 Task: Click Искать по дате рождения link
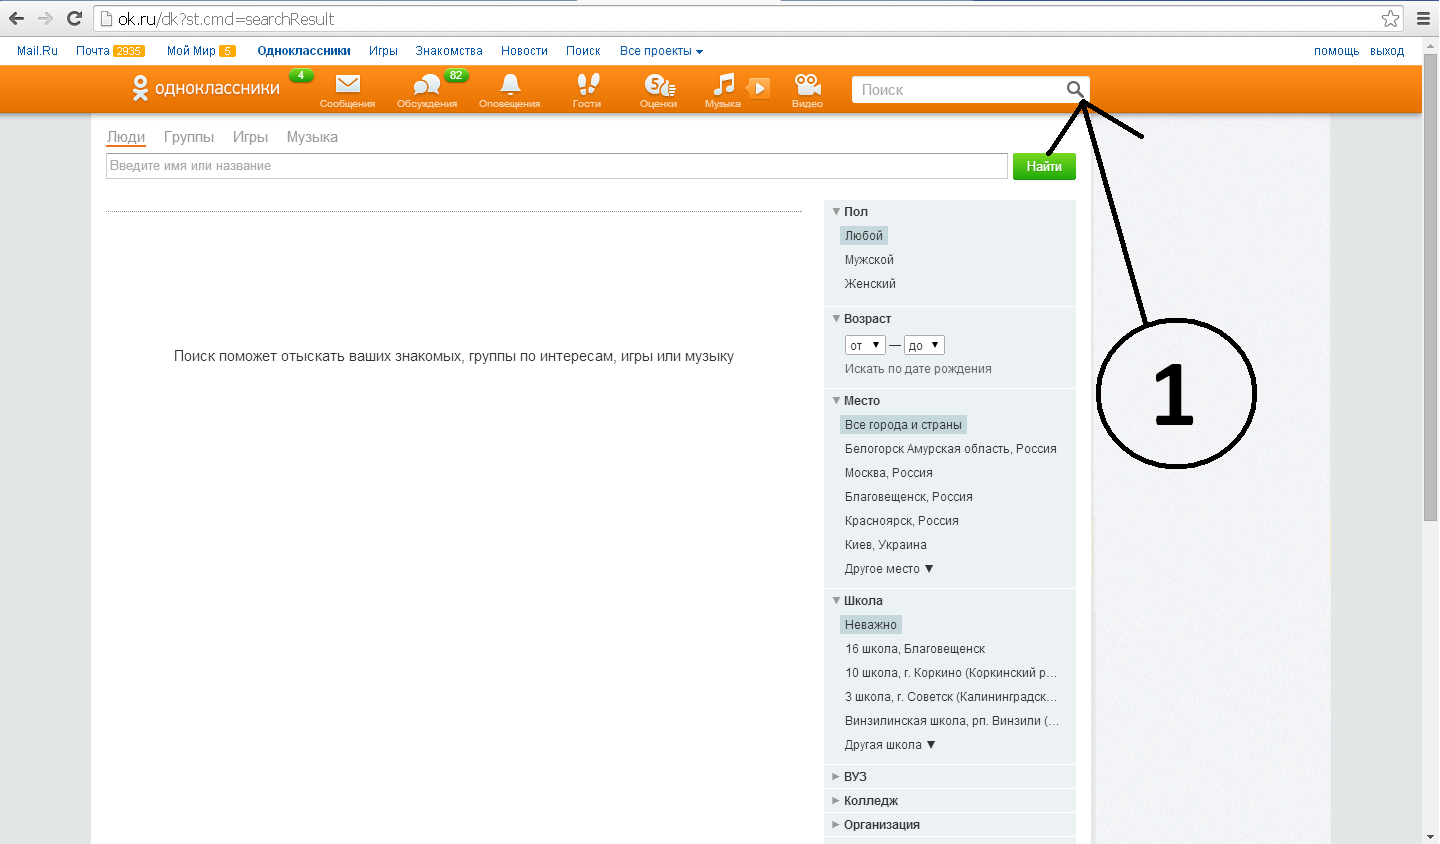(x=918, y=369)
